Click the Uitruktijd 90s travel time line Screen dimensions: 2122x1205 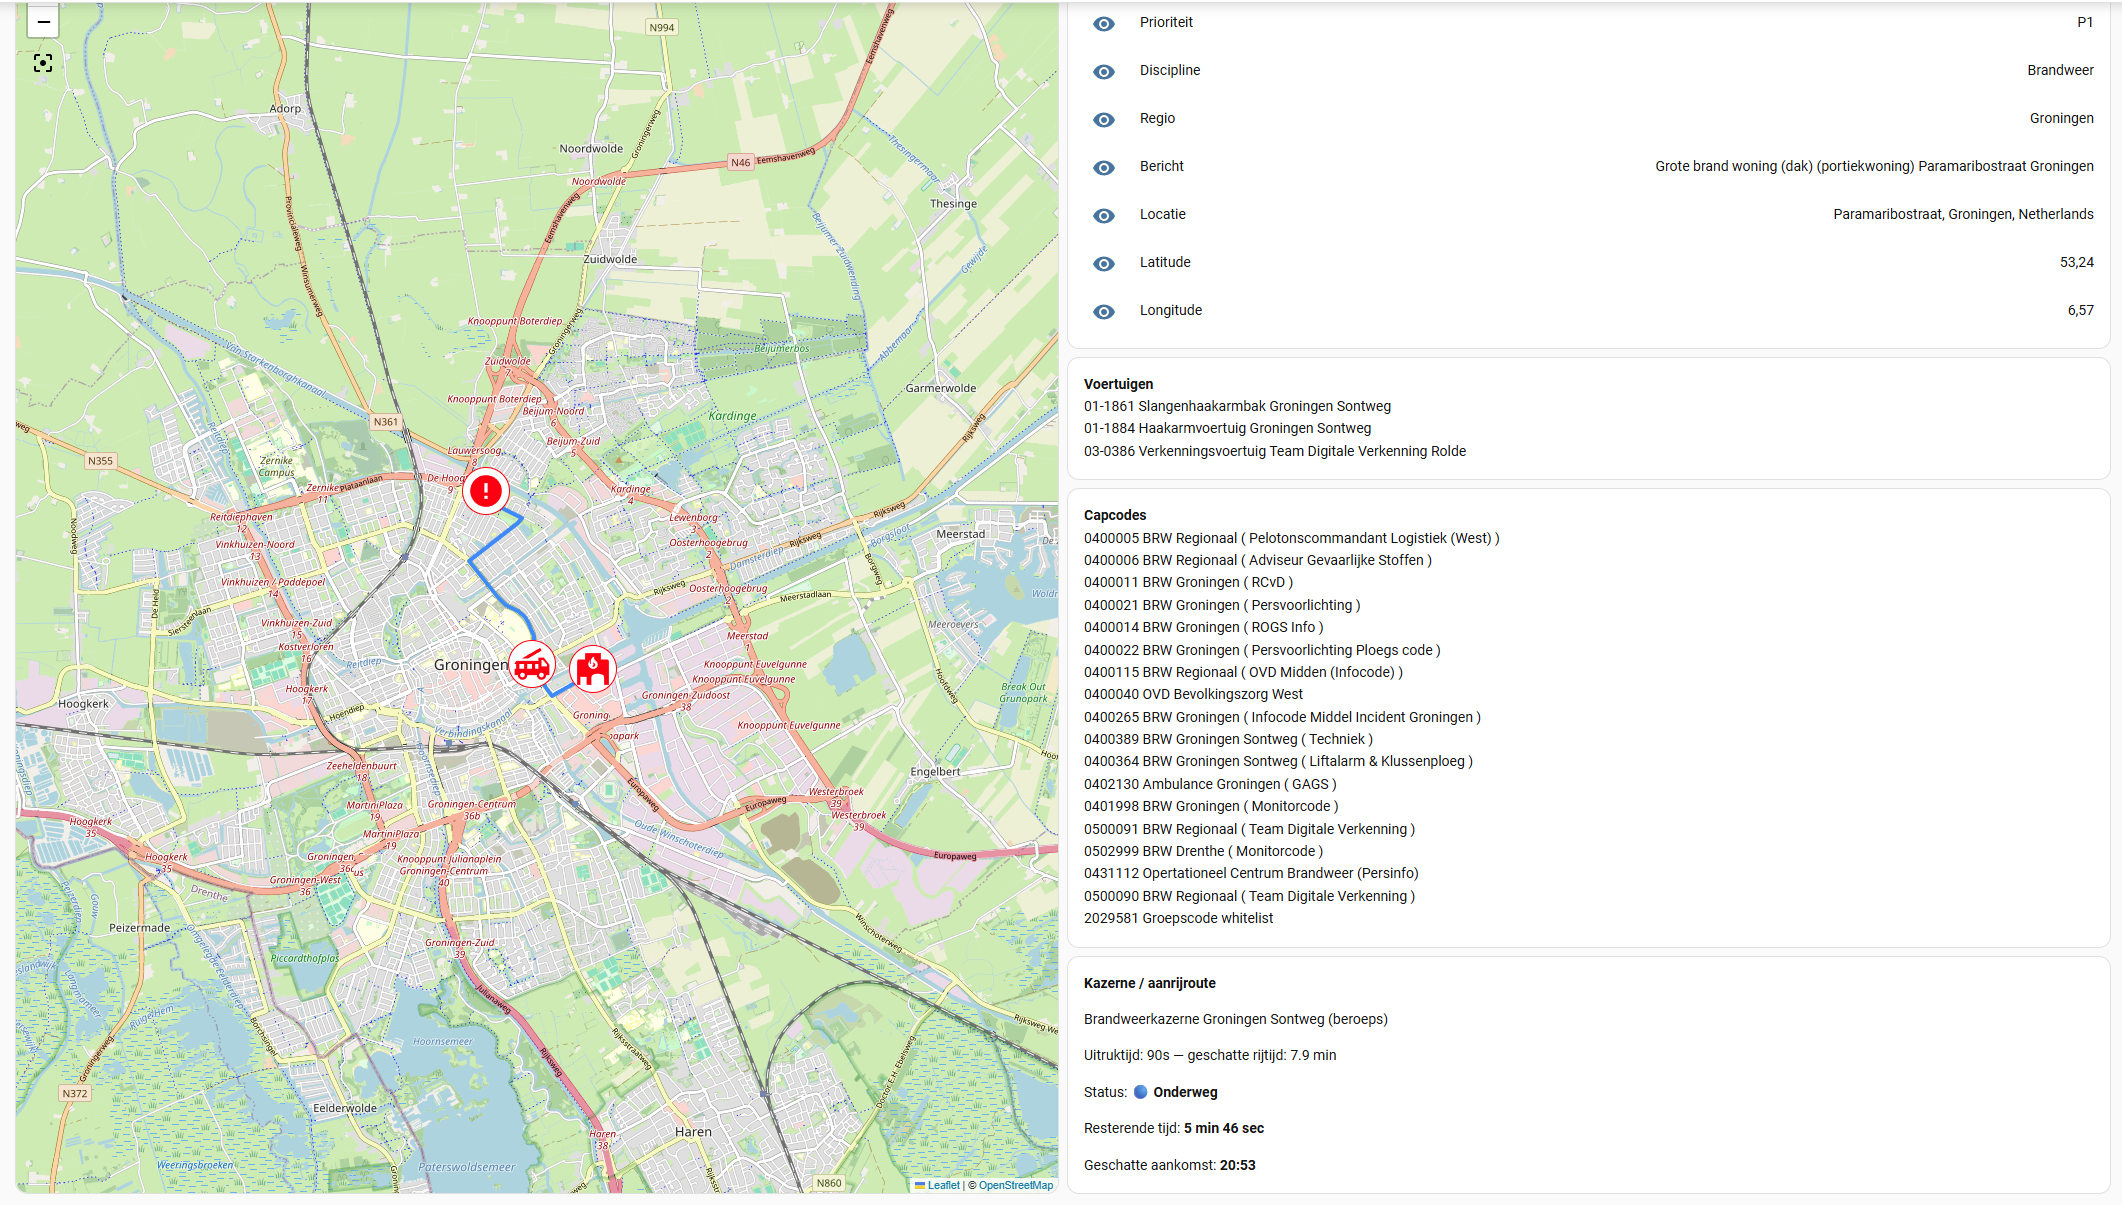(1210, 1055)
